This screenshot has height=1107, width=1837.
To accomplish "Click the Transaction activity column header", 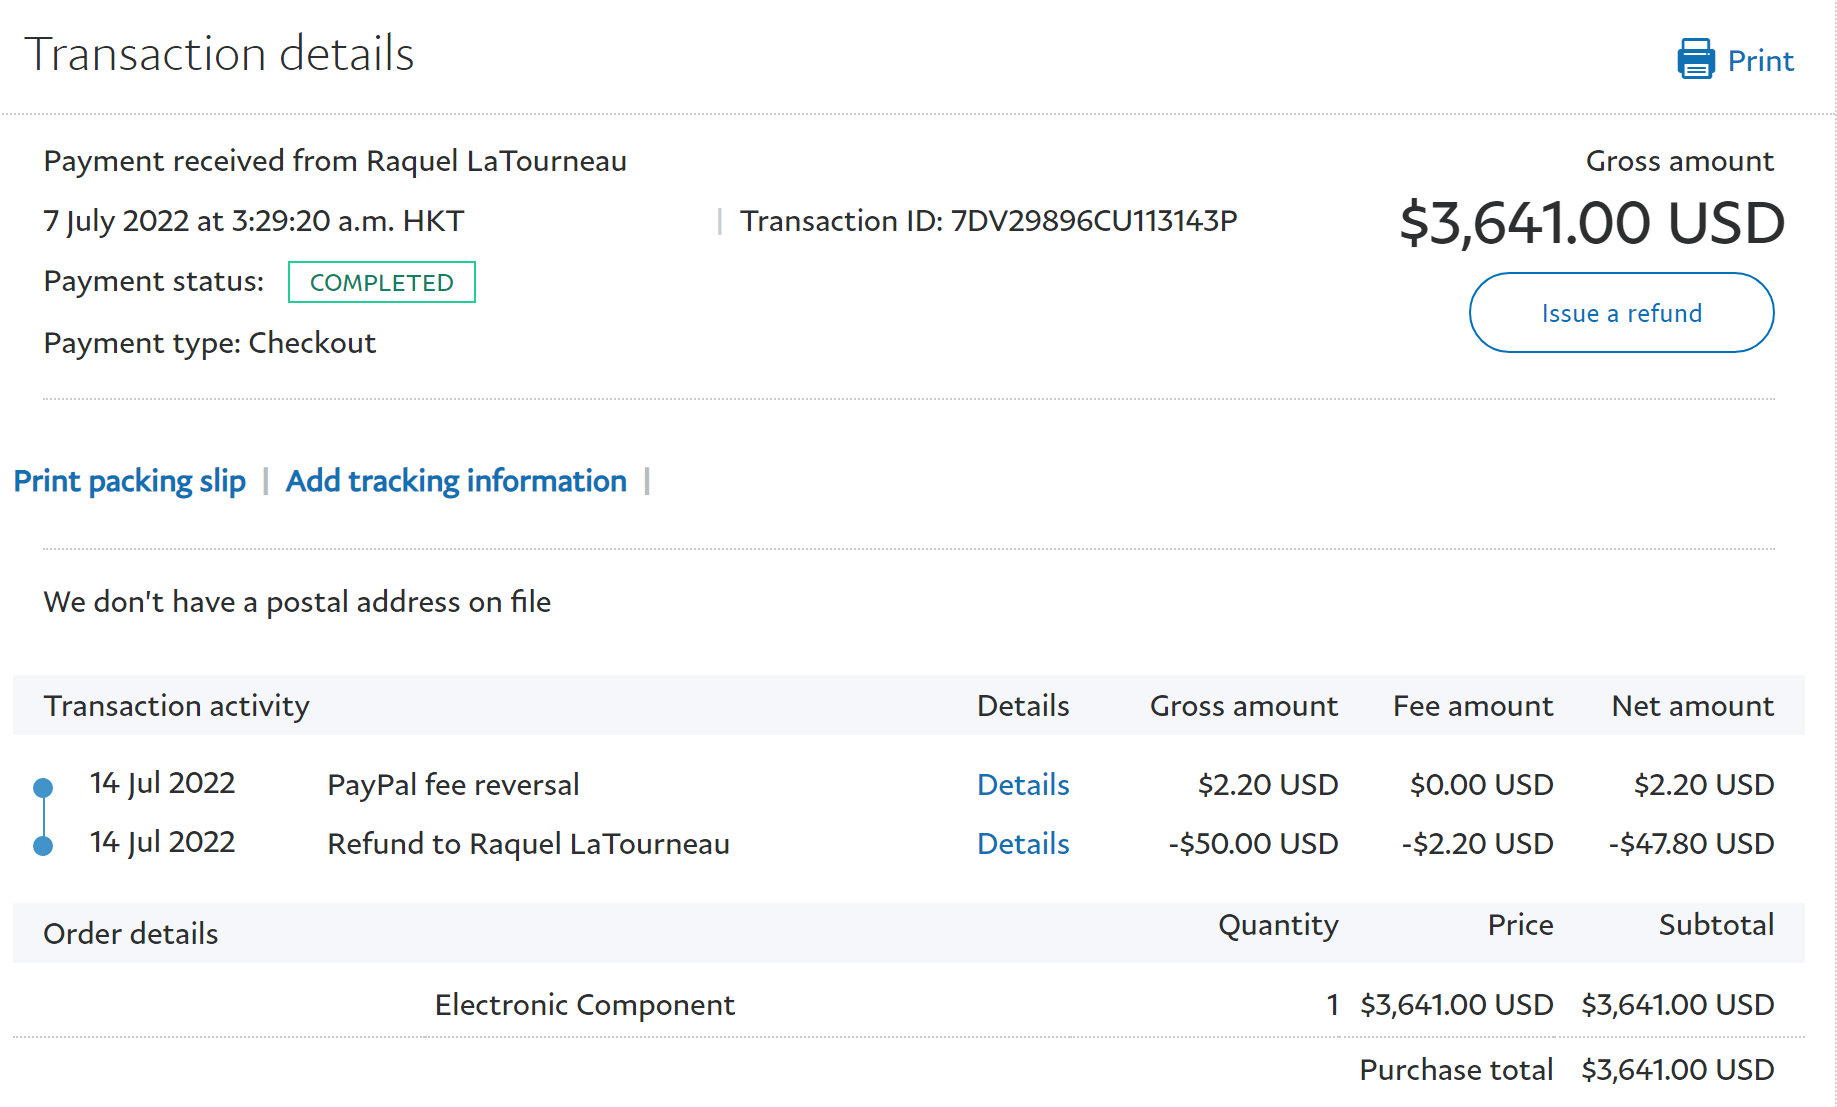I will point(177,706).
